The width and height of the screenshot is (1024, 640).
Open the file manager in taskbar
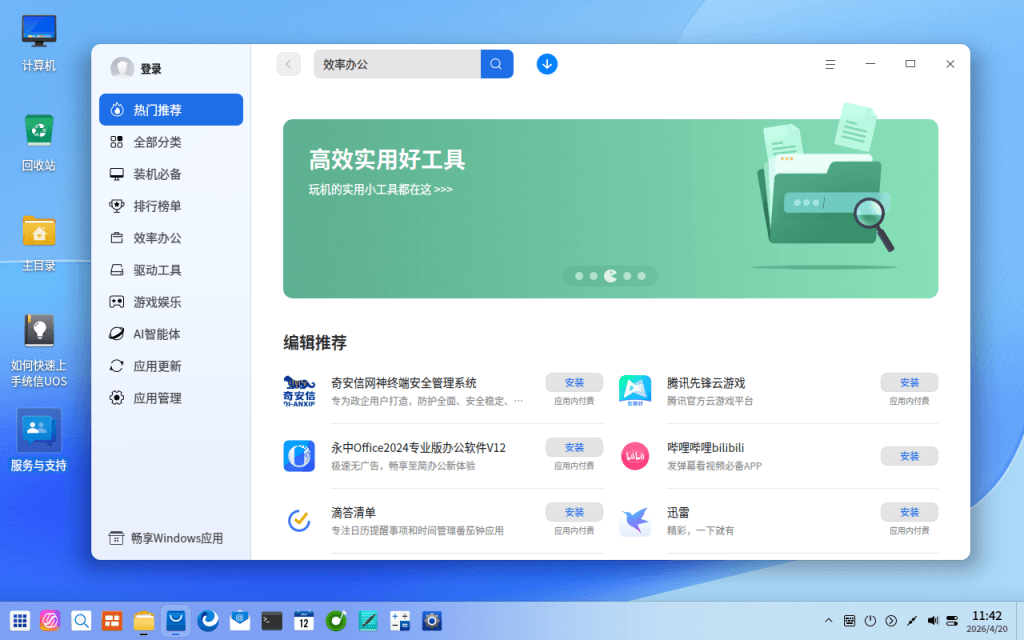[144, 620]
